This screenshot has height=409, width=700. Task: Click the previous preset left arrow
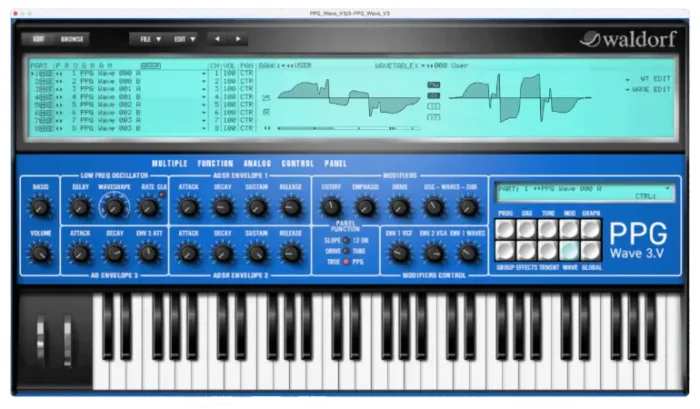(219, 39)
